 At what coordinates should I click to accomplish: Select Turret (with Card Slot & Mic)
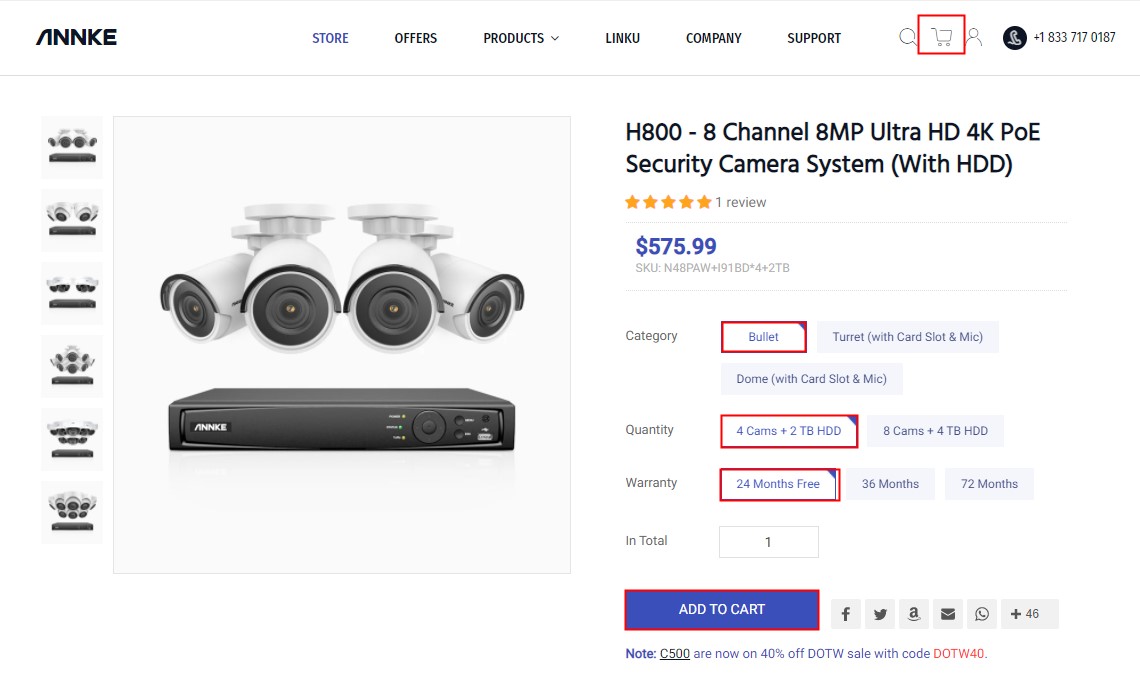click(907, 337)
